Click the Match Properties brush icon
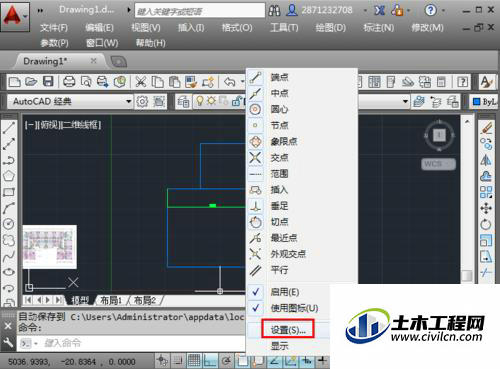Screen dimensions: 500x369 coord(191,82)
